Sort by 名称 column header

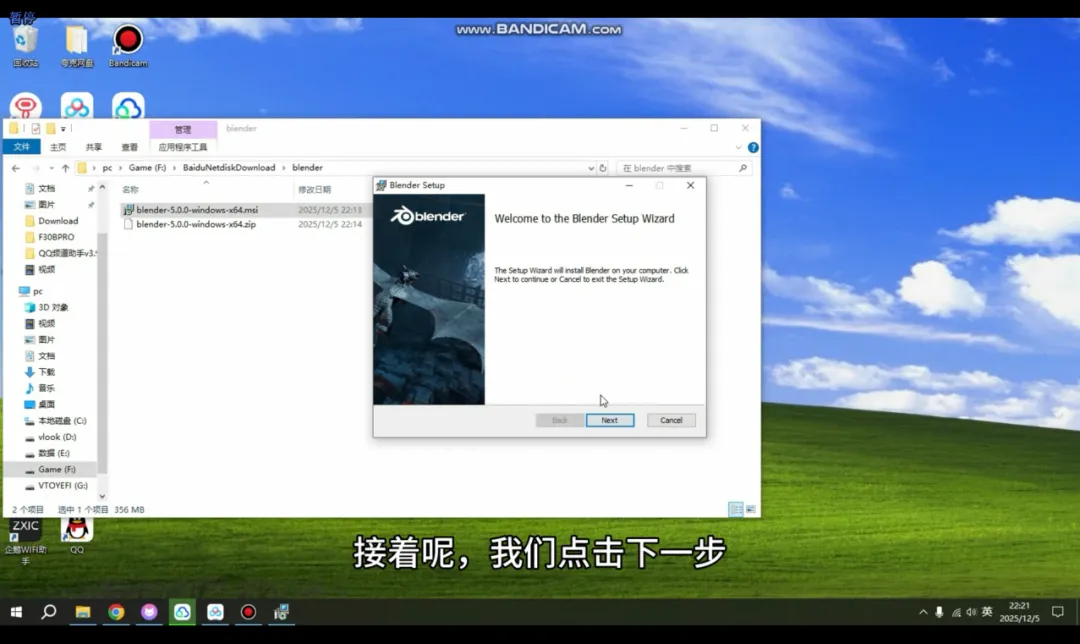(x=130, y=189)
